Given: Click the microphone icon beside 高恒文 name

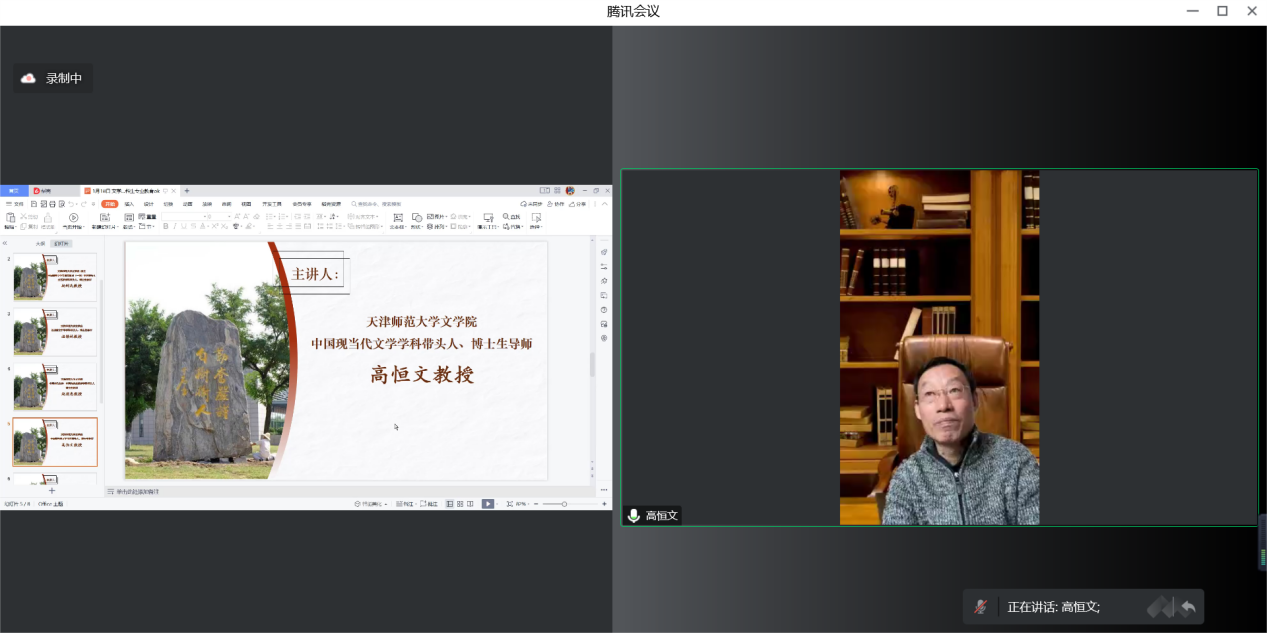Looking at the screenshot, I should 633,516.
